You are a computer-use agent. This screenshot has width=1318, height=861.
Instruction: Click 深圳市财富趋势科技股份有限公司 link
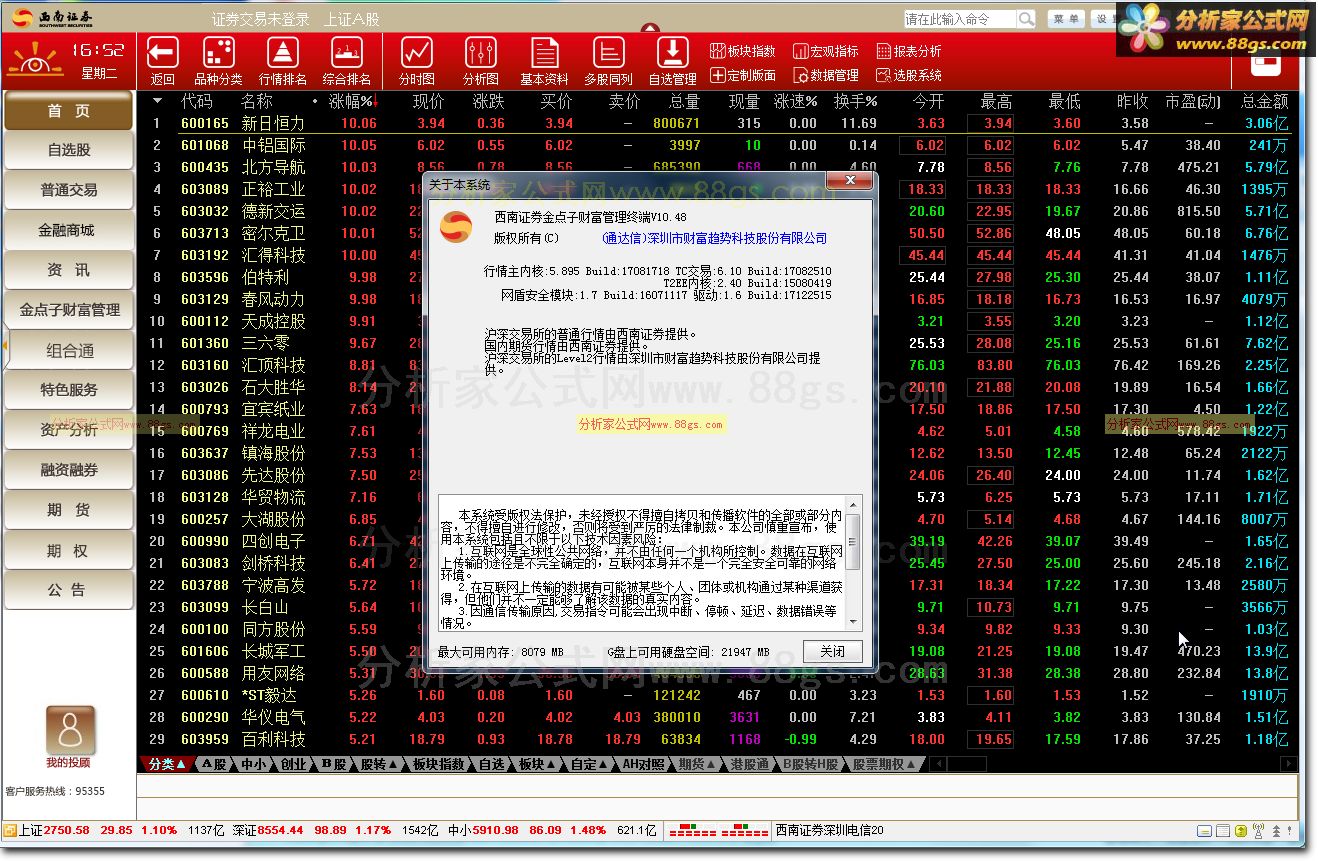tap(715, 238)
